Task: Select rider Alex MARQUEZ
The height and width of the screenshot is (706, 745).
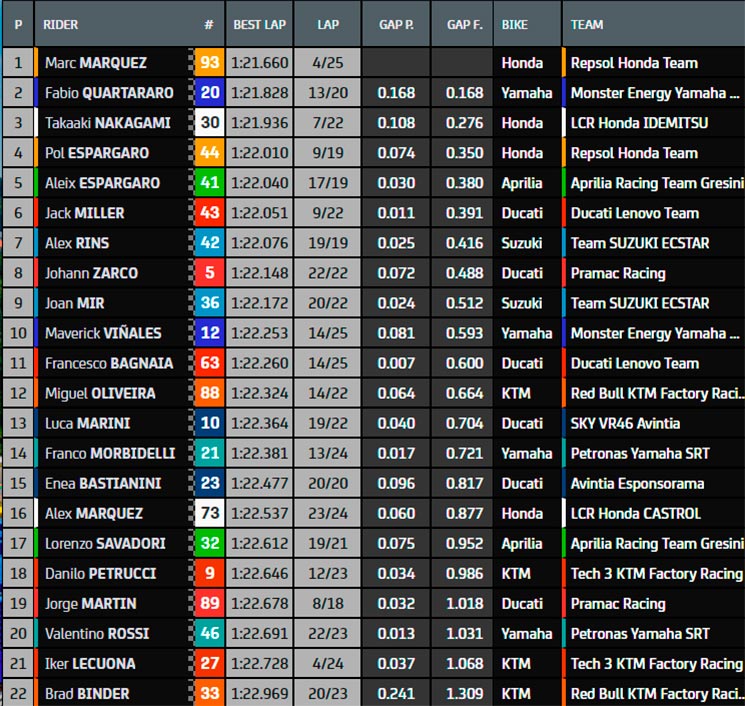Action: tap(94, 513)
